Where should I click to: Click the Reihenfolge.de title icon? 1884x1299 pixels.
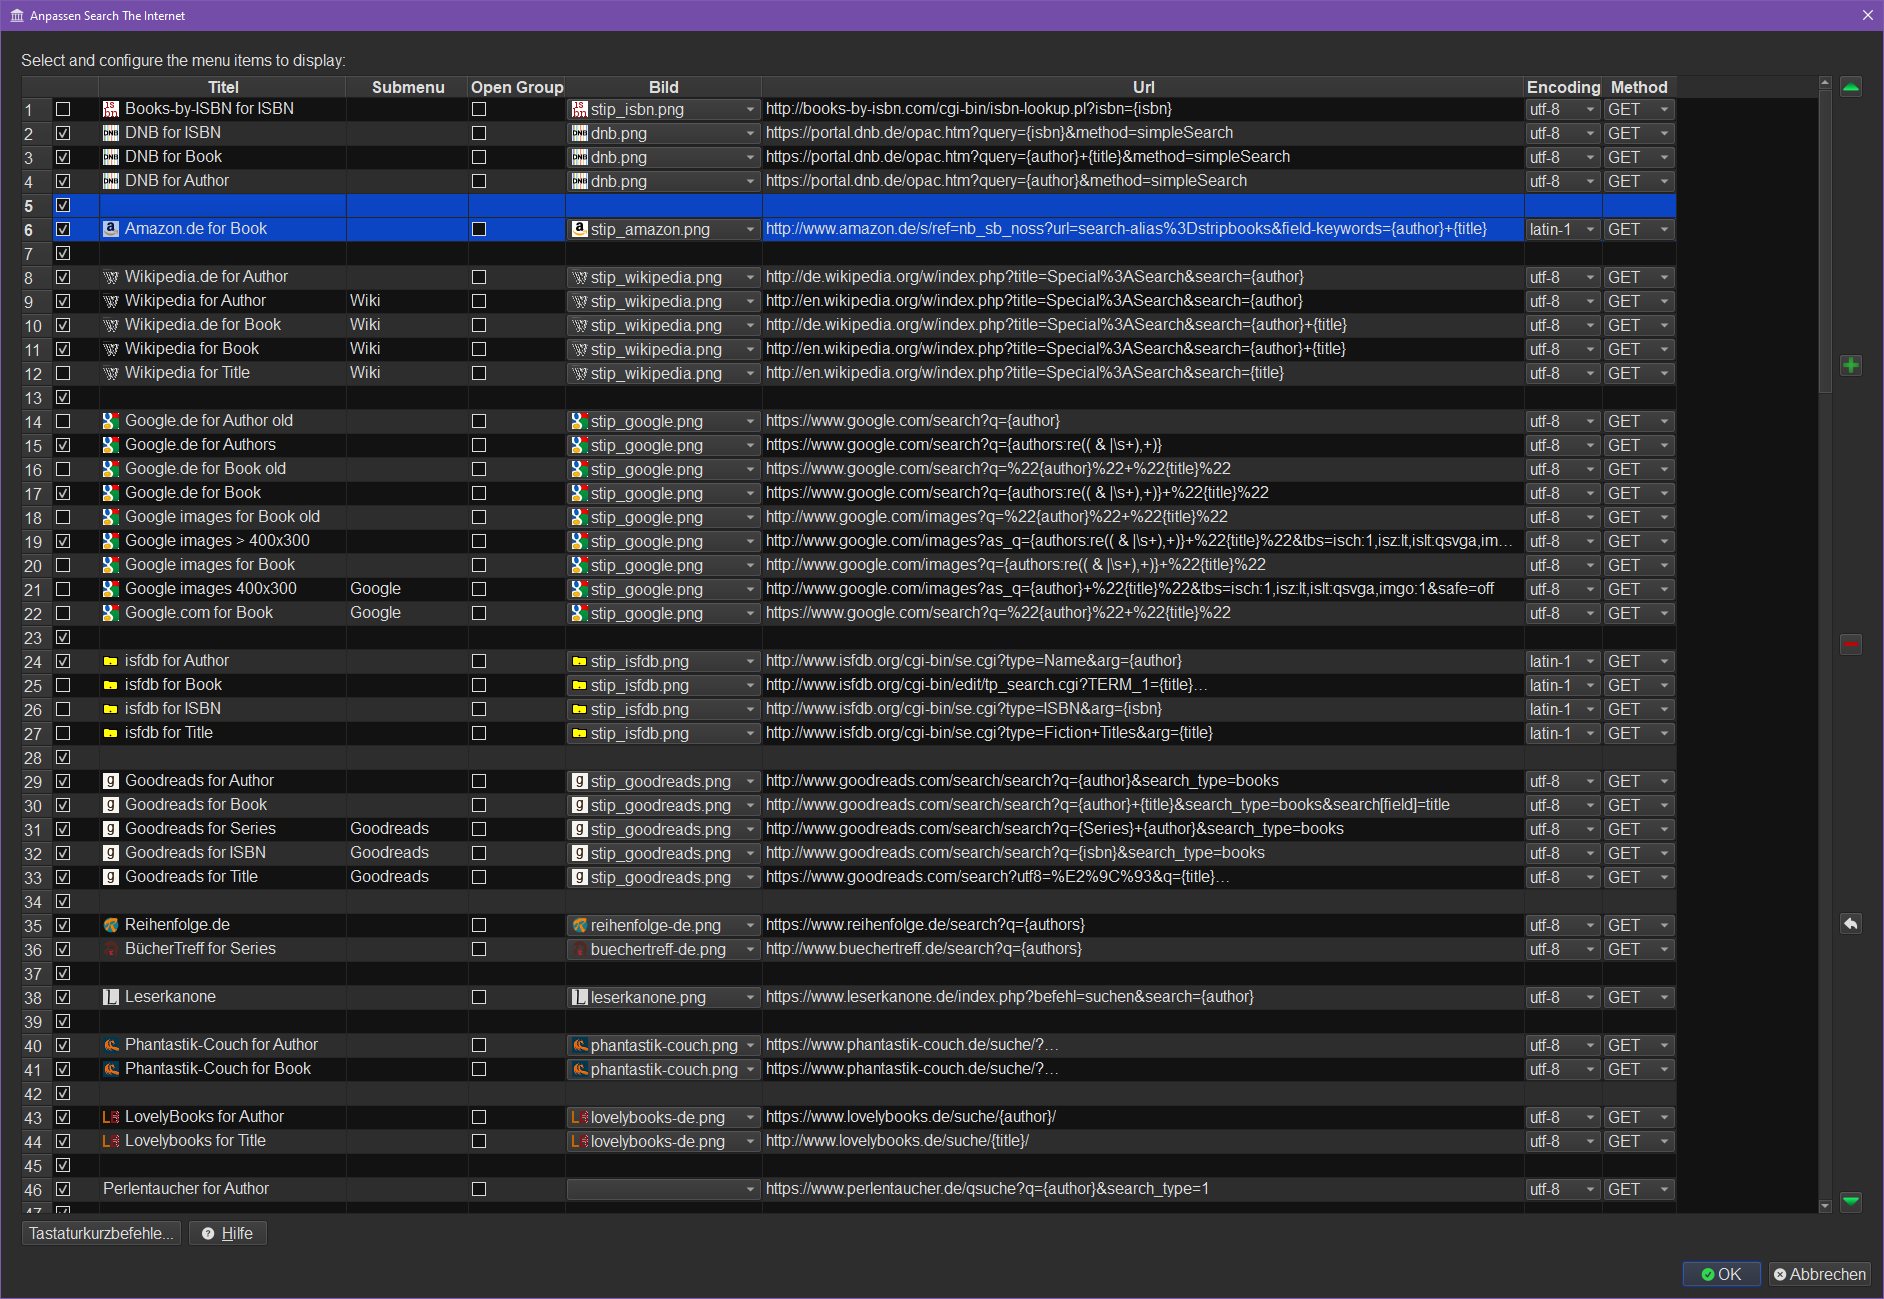pos(111,925)
